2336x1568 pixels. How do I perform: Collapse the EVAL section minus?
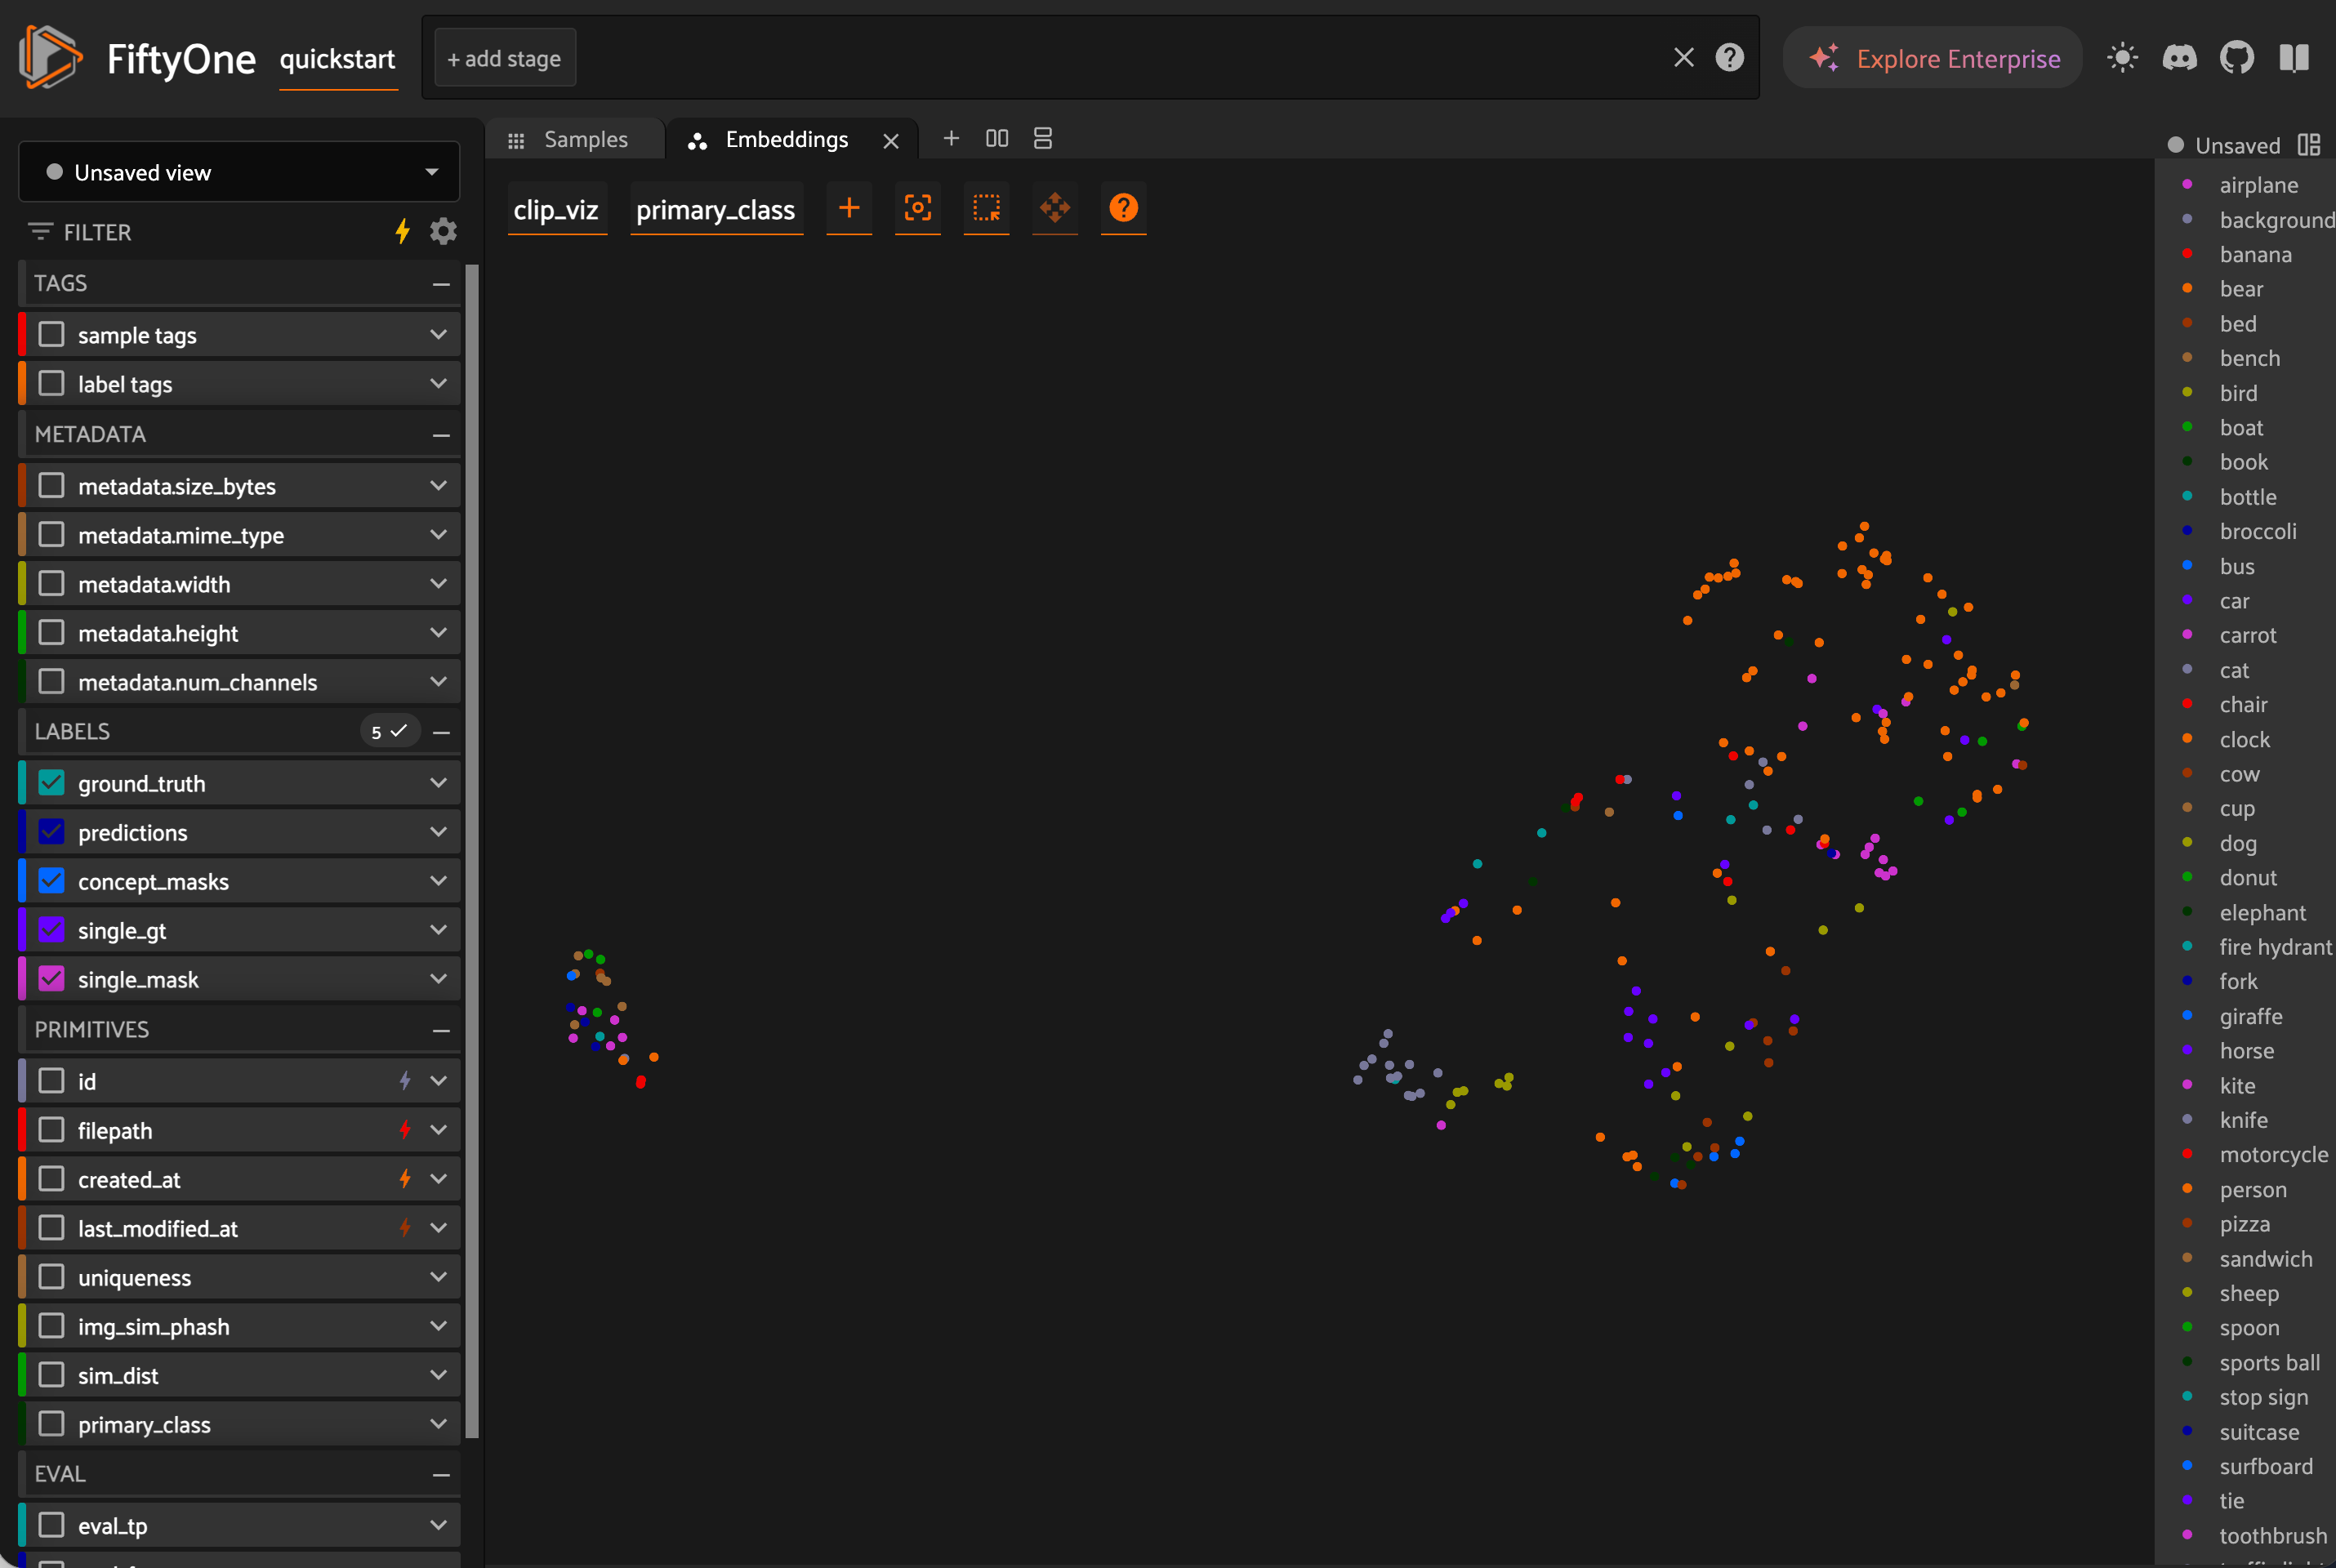point(441,1475)
